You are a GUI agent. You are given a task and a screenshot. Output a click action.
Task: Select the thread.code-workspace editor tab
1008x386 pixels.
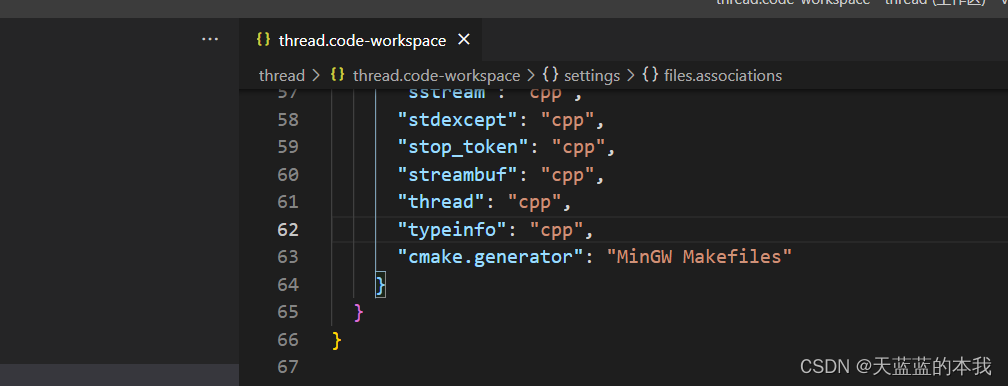pos(361,40)
